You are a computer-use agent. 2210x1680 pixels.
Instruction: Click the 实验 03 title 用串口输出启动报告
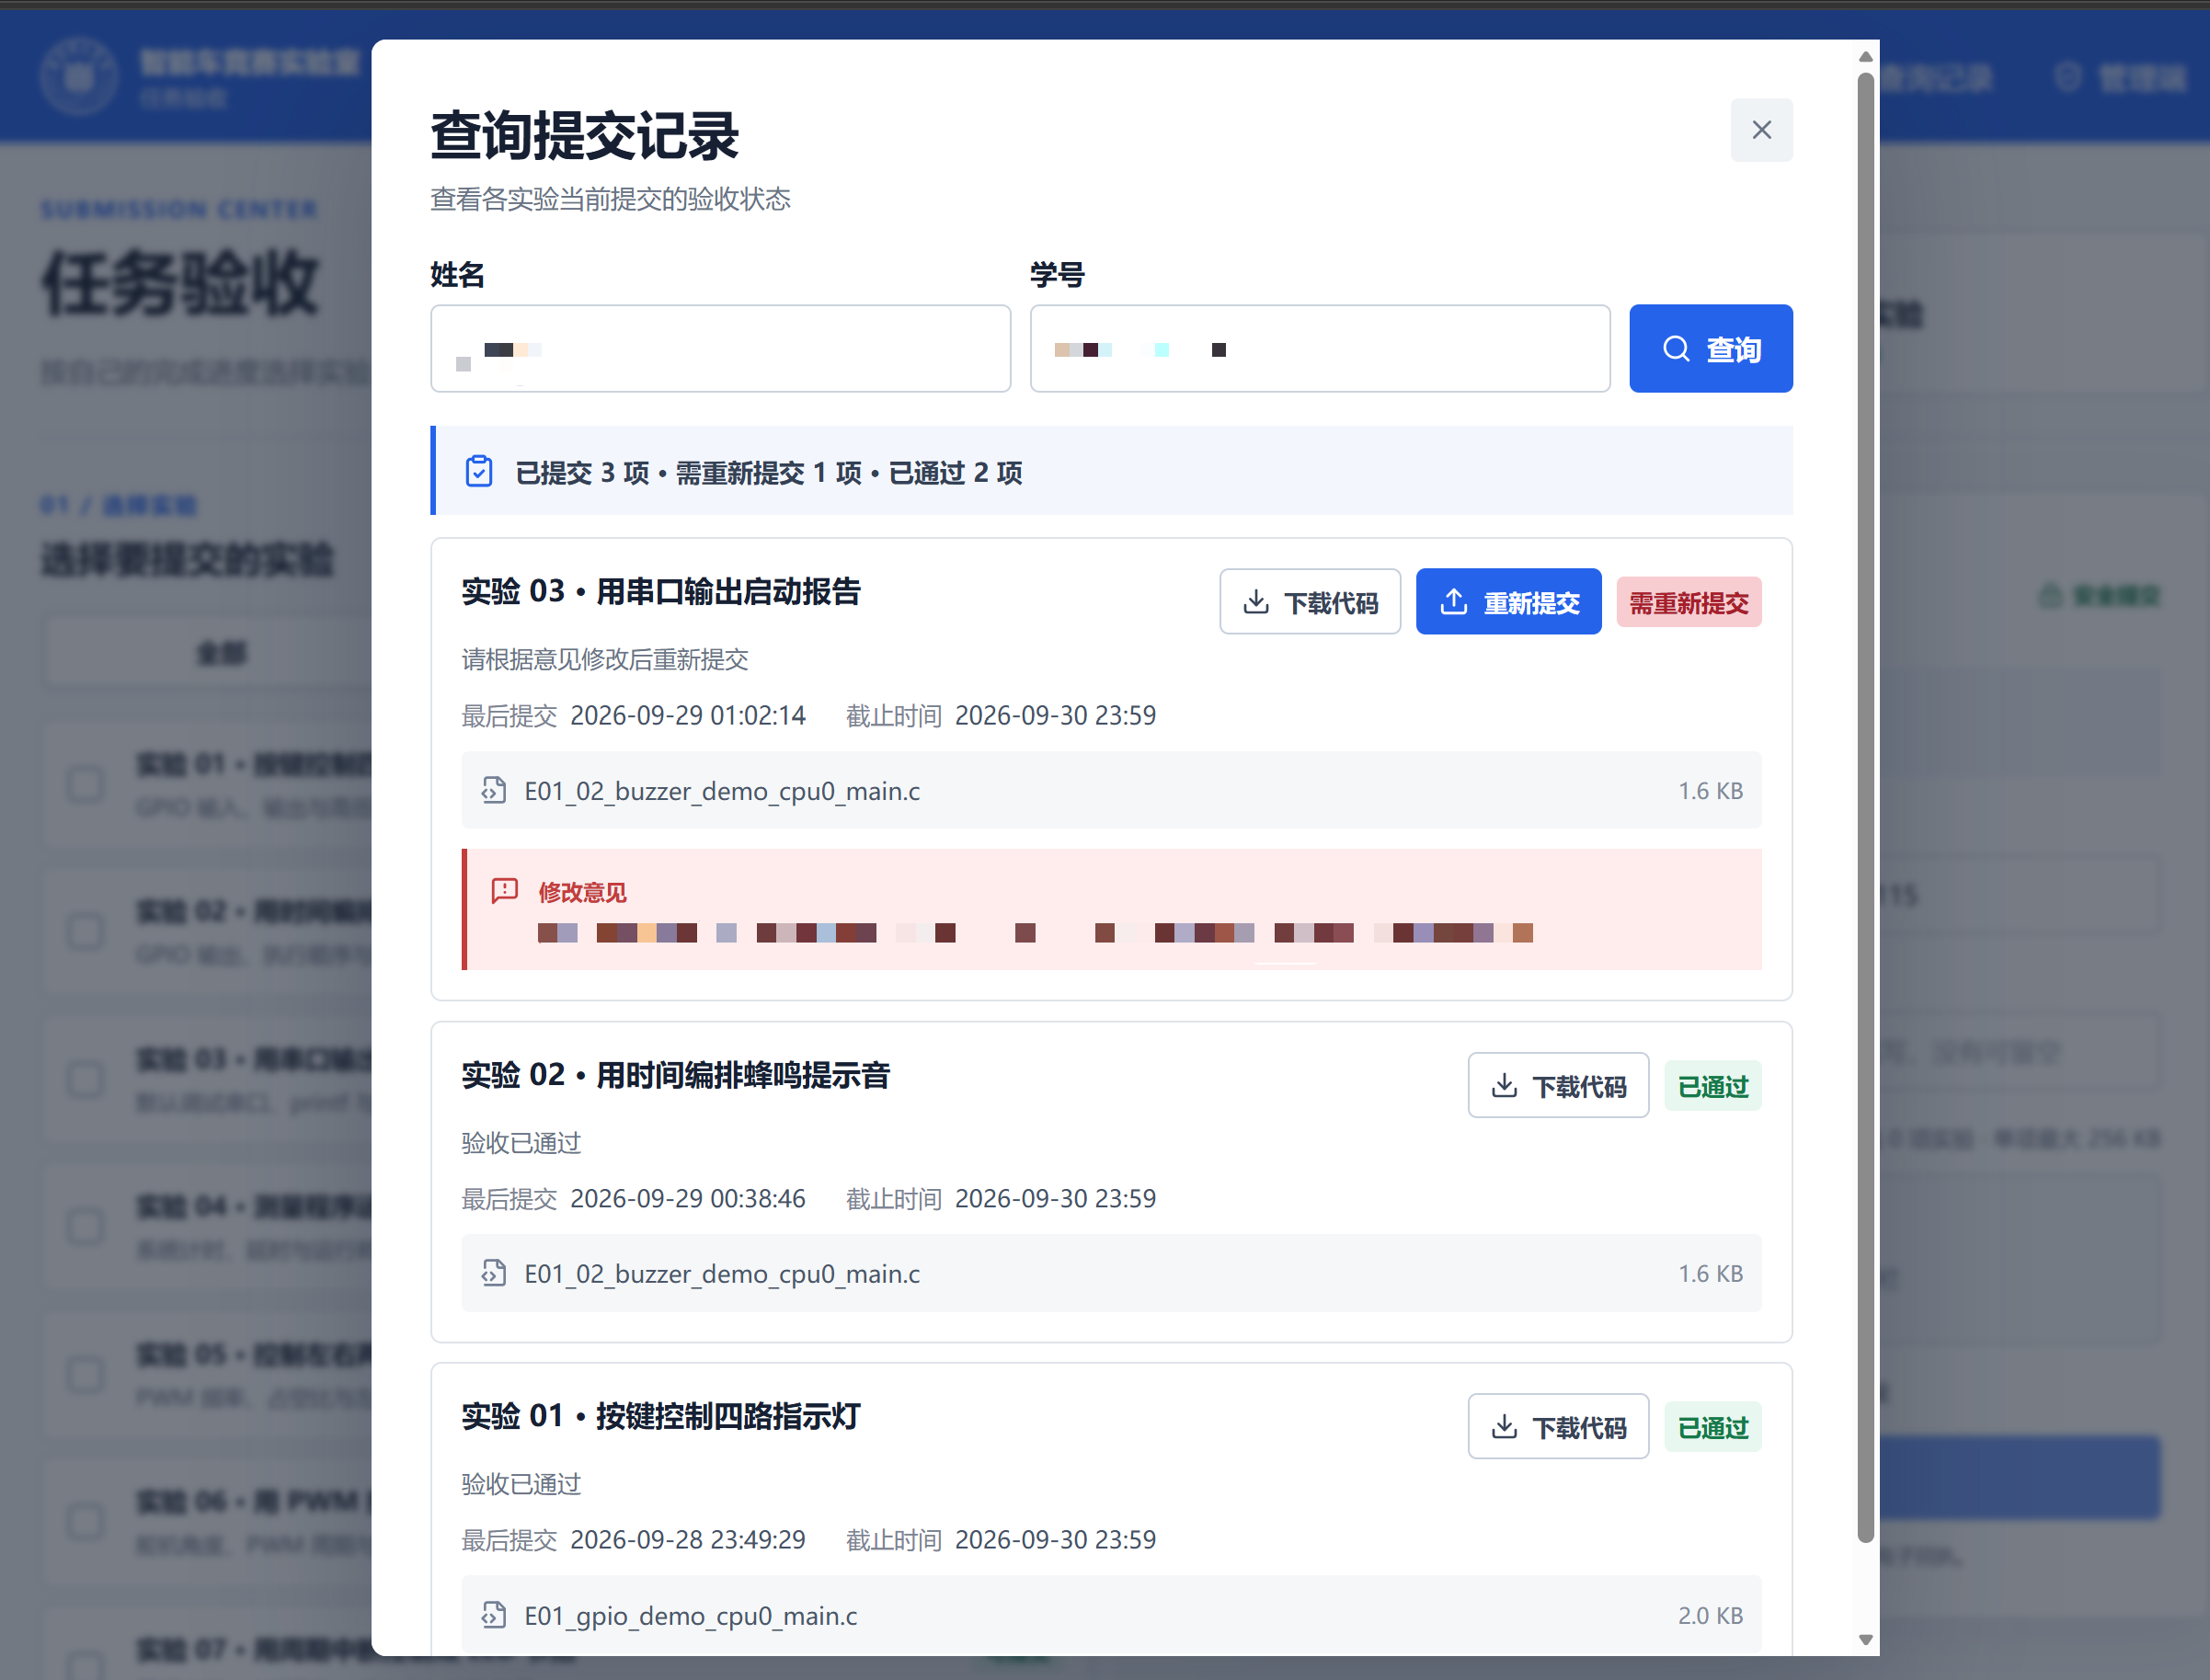click(728, 591)
